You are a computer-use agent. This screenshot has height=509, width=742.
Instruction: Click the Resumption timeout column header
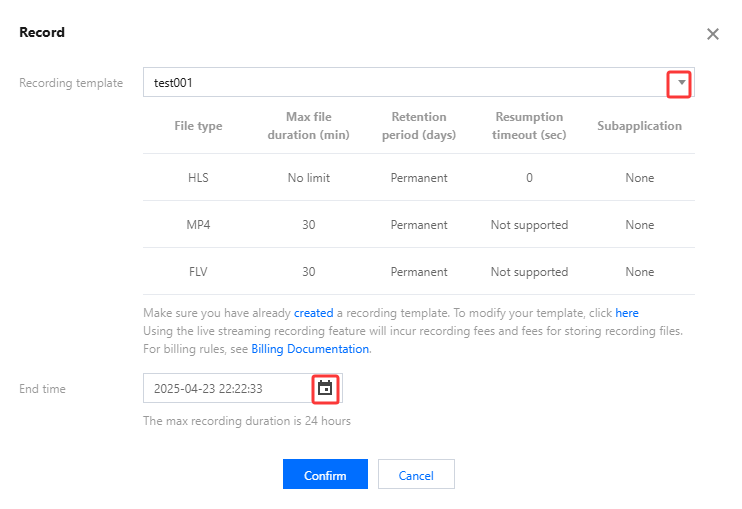[x=529, y=126]
